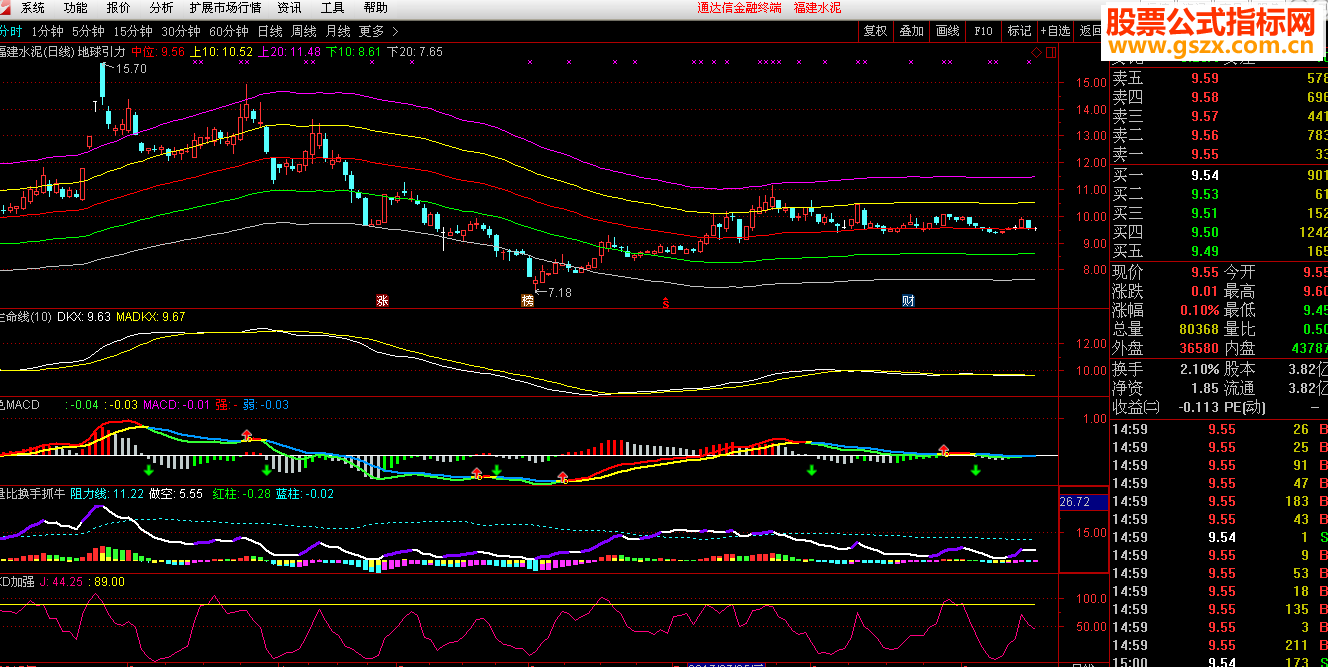Open the 资讯 menu

coord(290,8)
